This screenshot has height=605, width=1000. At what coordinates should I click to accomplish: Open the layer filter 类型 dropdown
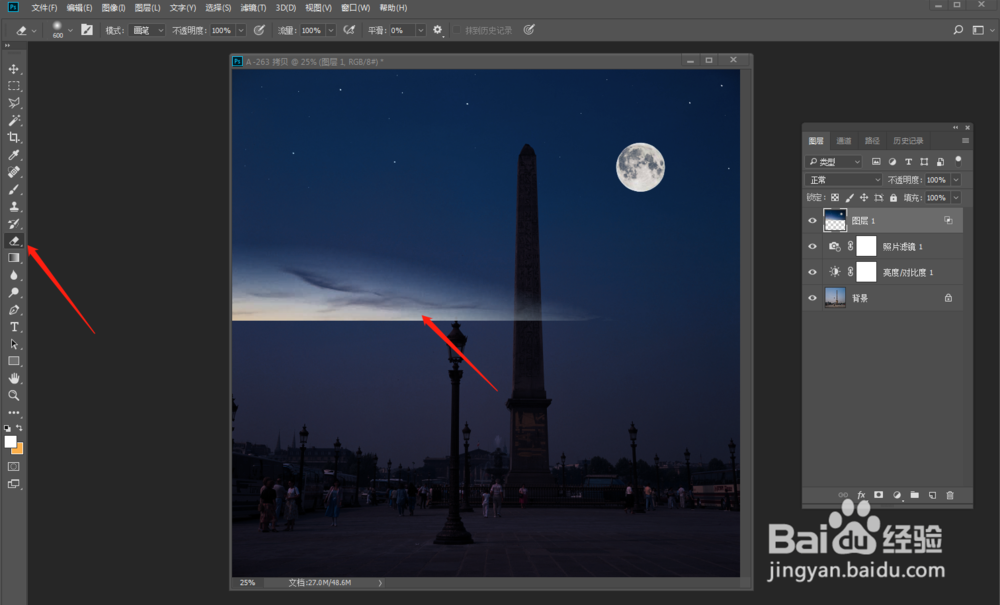coord(834,161)
